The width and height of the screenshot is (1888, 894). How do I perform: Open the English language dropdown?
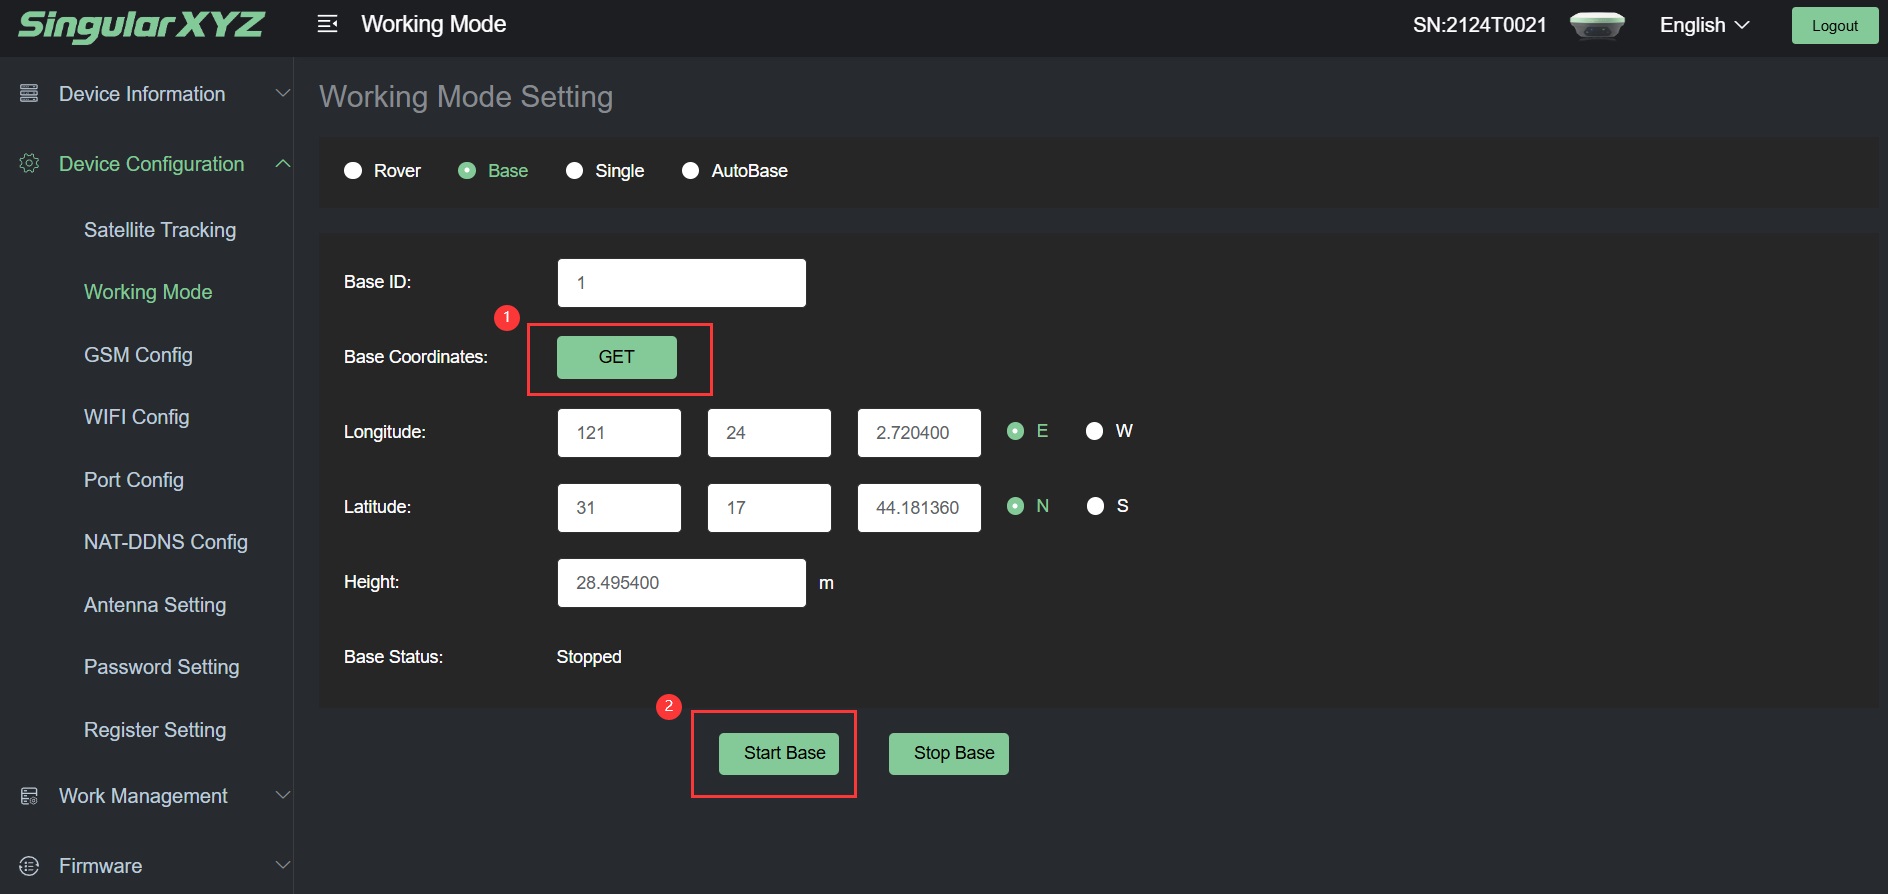1704,25
